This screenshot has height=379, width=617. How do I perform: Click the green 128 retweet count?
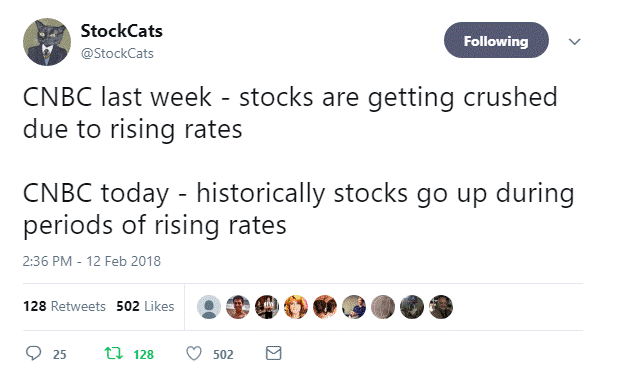pyautogui.click(x=144, y=355)
